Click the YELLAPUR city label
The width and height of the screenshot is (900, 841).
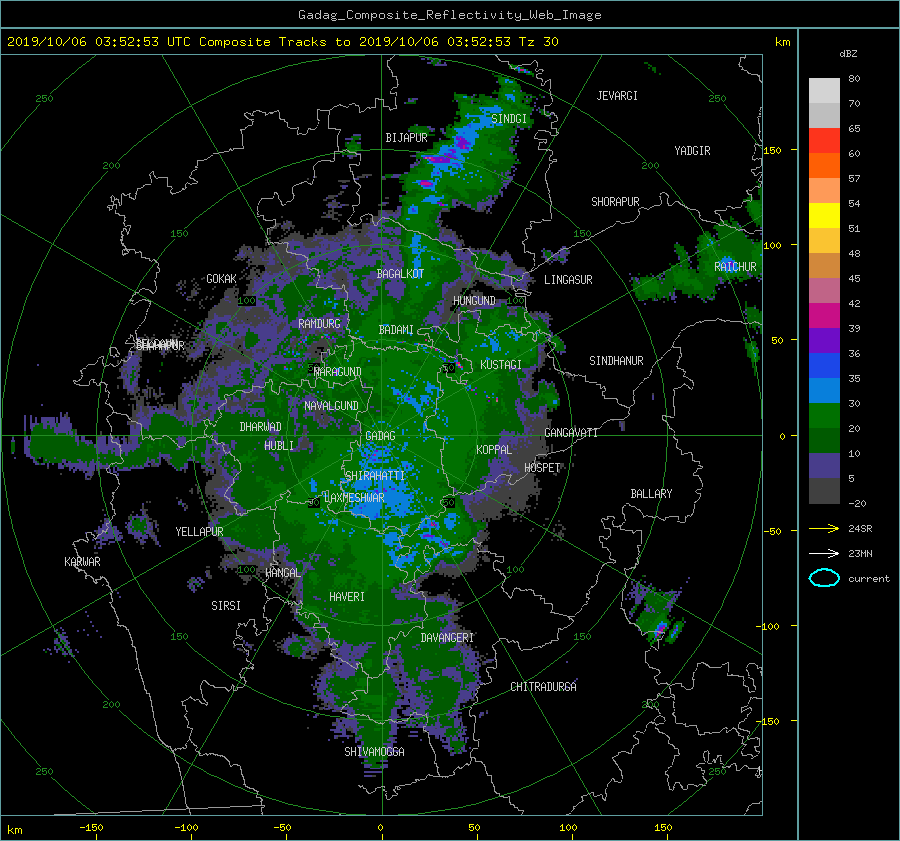(x=199, y=532)
